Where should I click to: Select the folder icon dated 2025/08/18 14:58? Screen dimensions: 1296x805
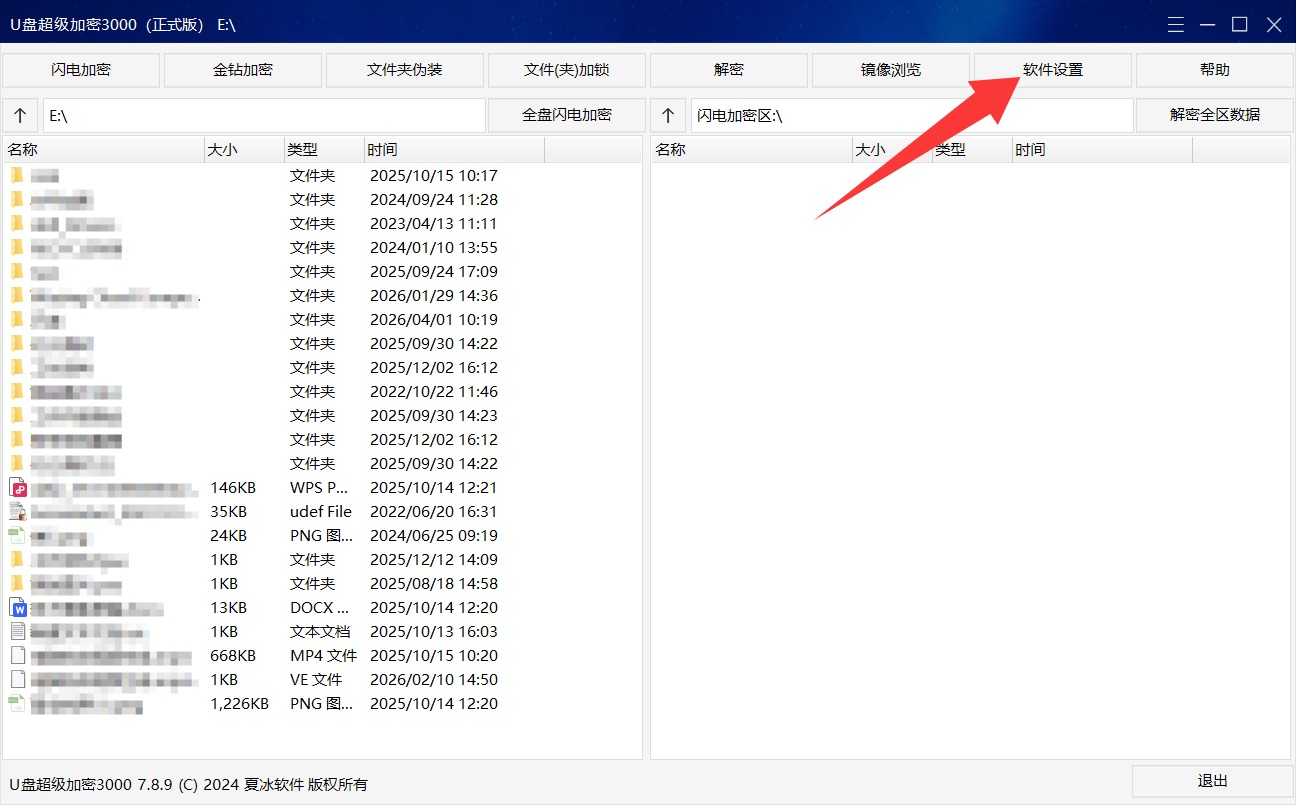[17, 583]
